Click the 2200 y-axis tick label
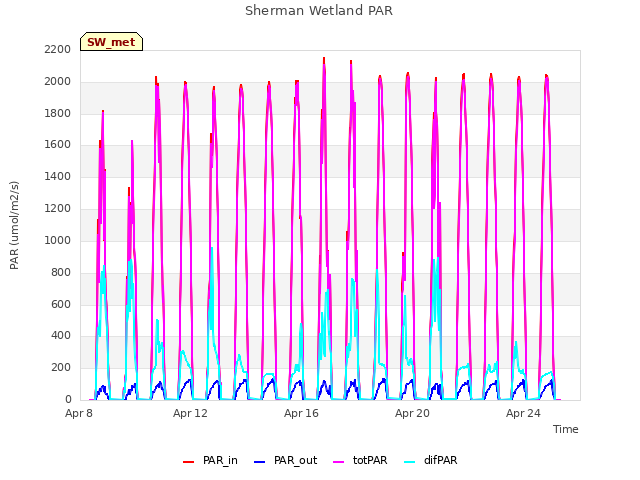 click(x=58, y=49)
